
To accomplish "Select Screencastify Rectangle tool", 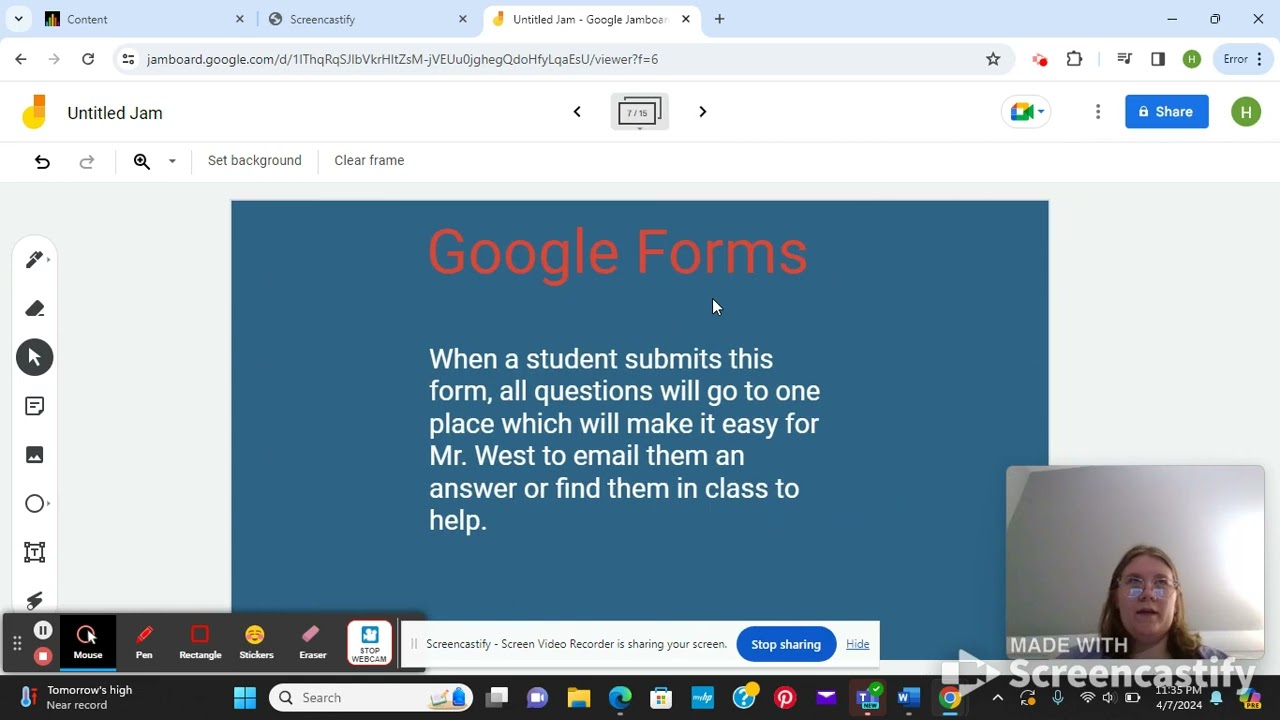I will [x=200, y=642].
